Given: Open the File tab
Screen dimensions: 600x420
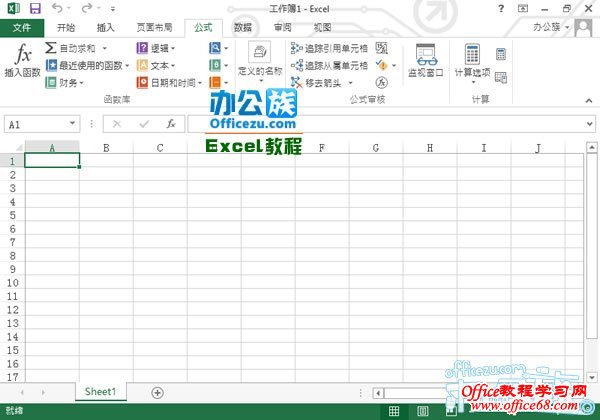Looking at the screenshot, I should coord(22,28).
